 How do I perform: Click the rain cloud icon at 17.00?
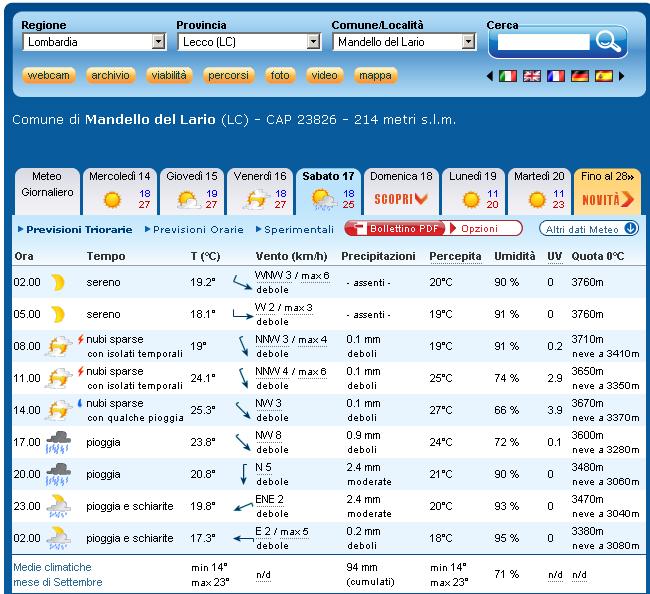pos(58,442)
